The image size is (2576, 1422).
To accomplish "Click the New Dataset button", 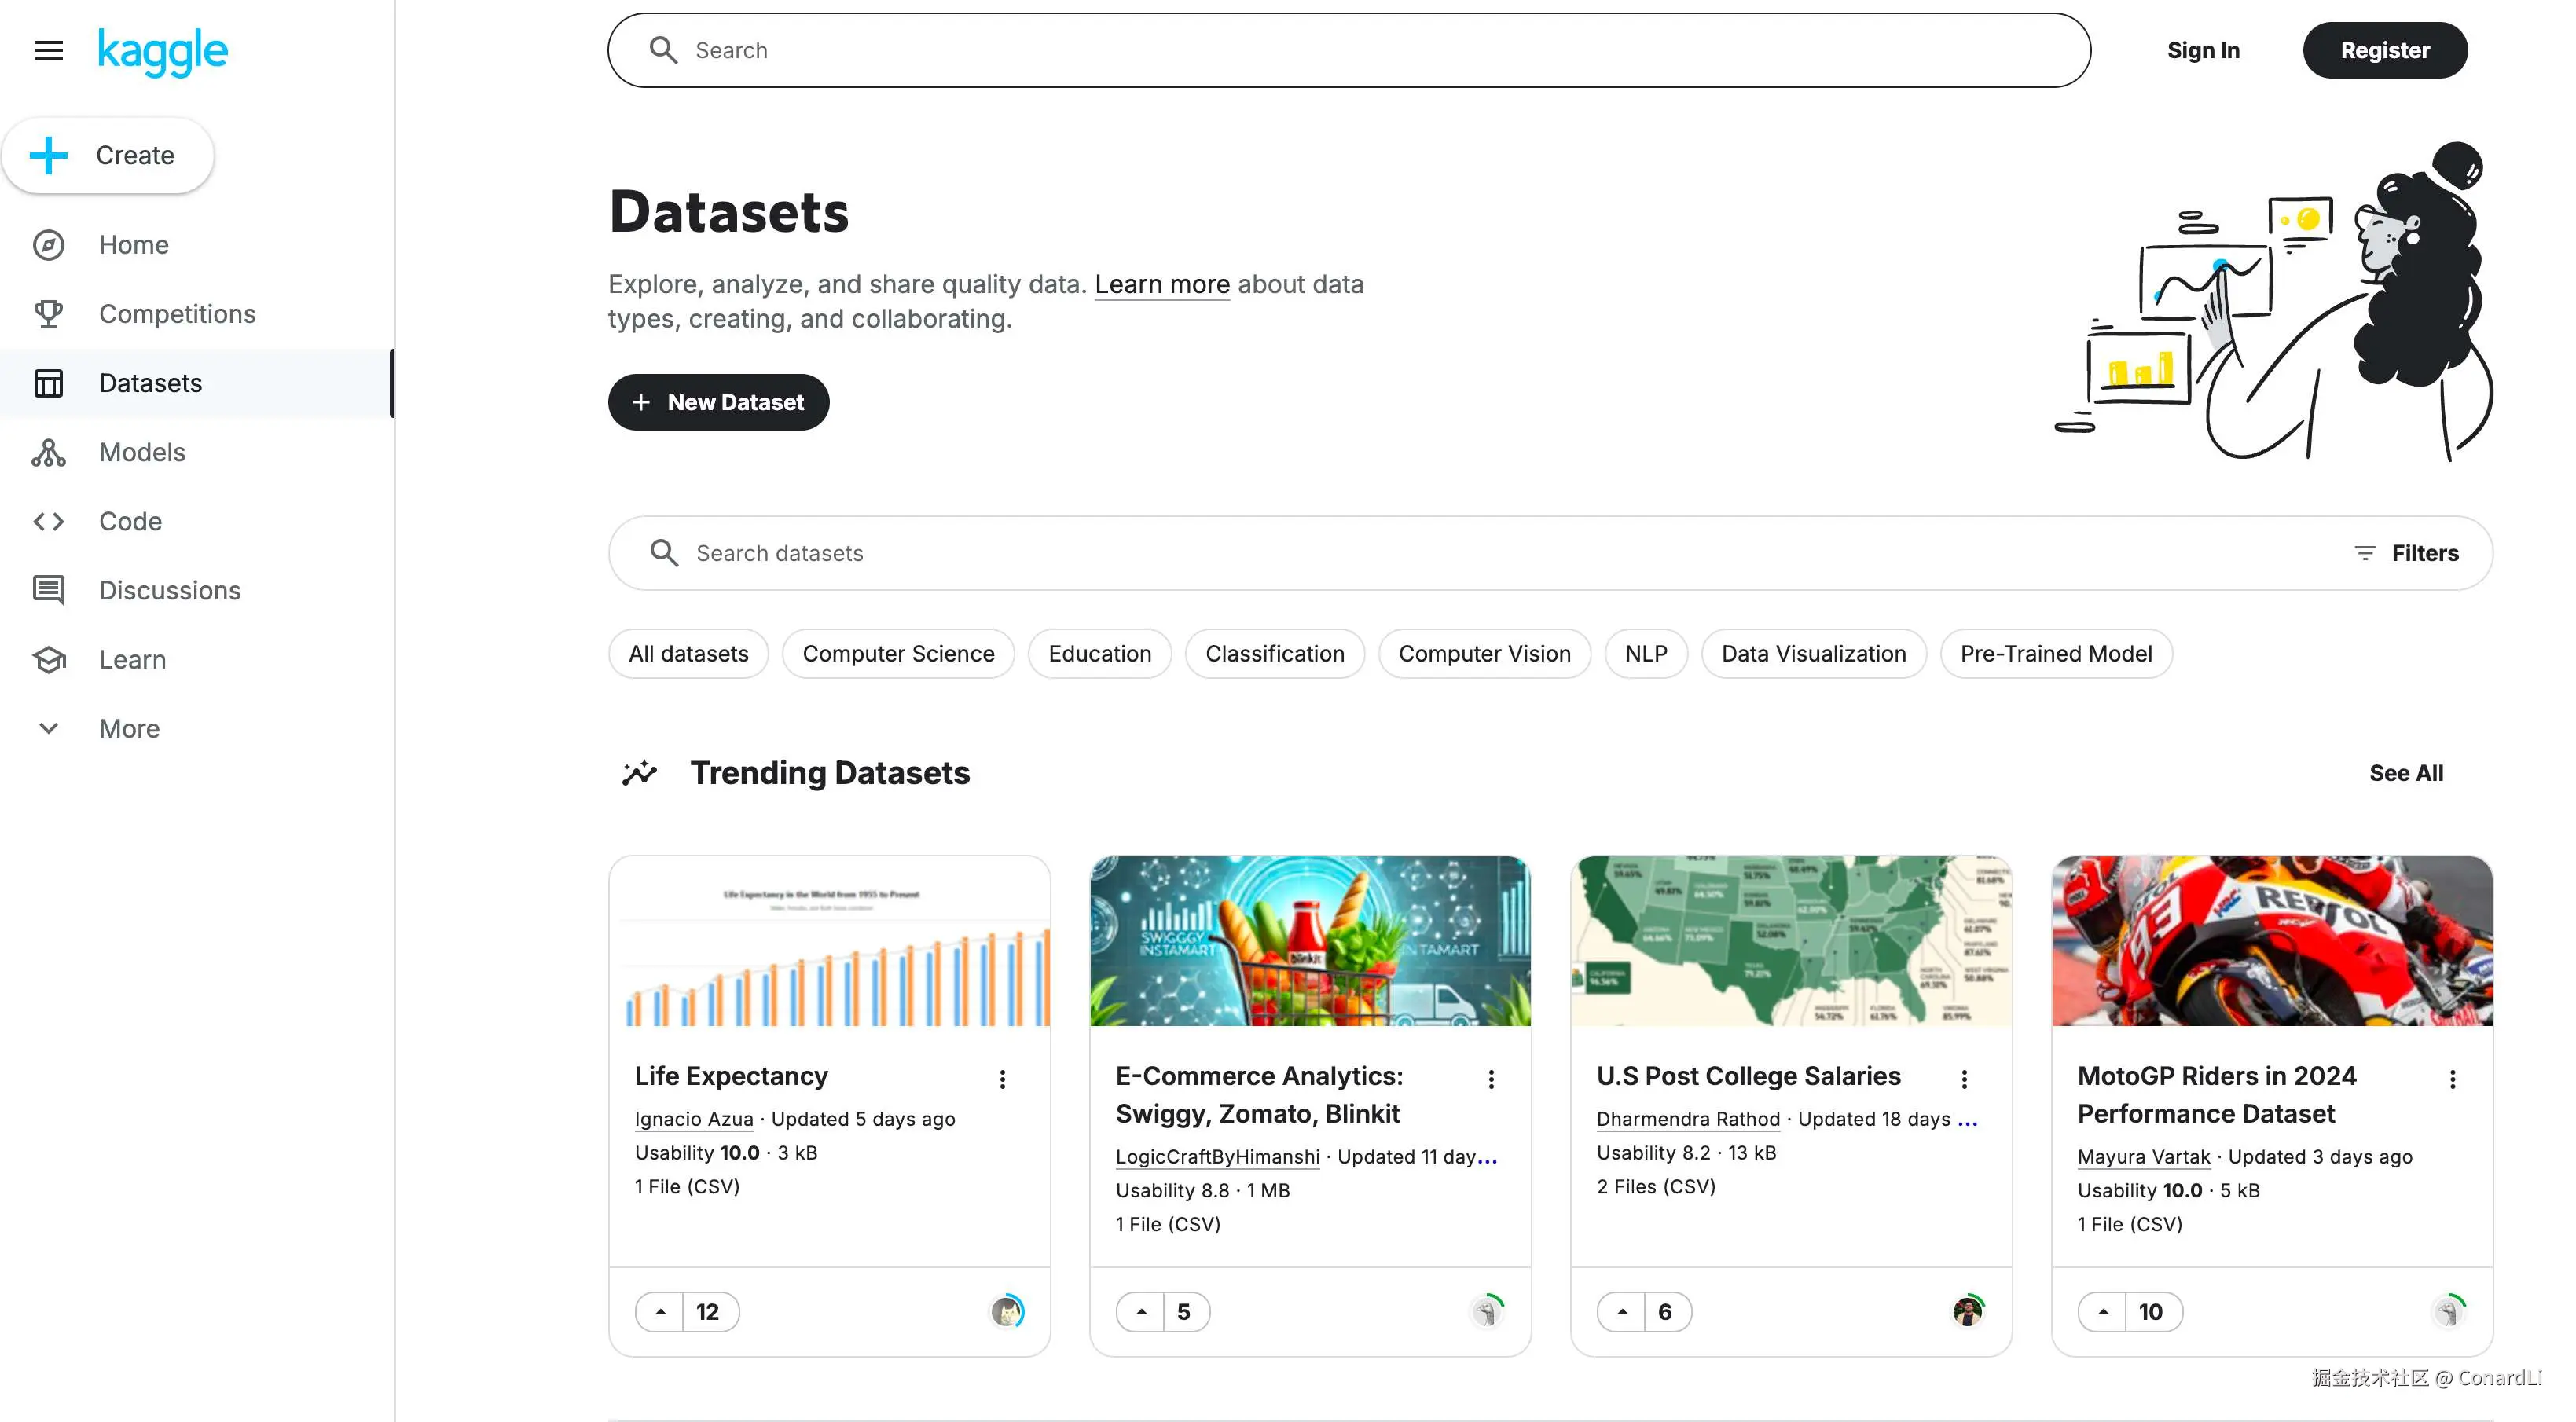I will (x=718, y=402).
